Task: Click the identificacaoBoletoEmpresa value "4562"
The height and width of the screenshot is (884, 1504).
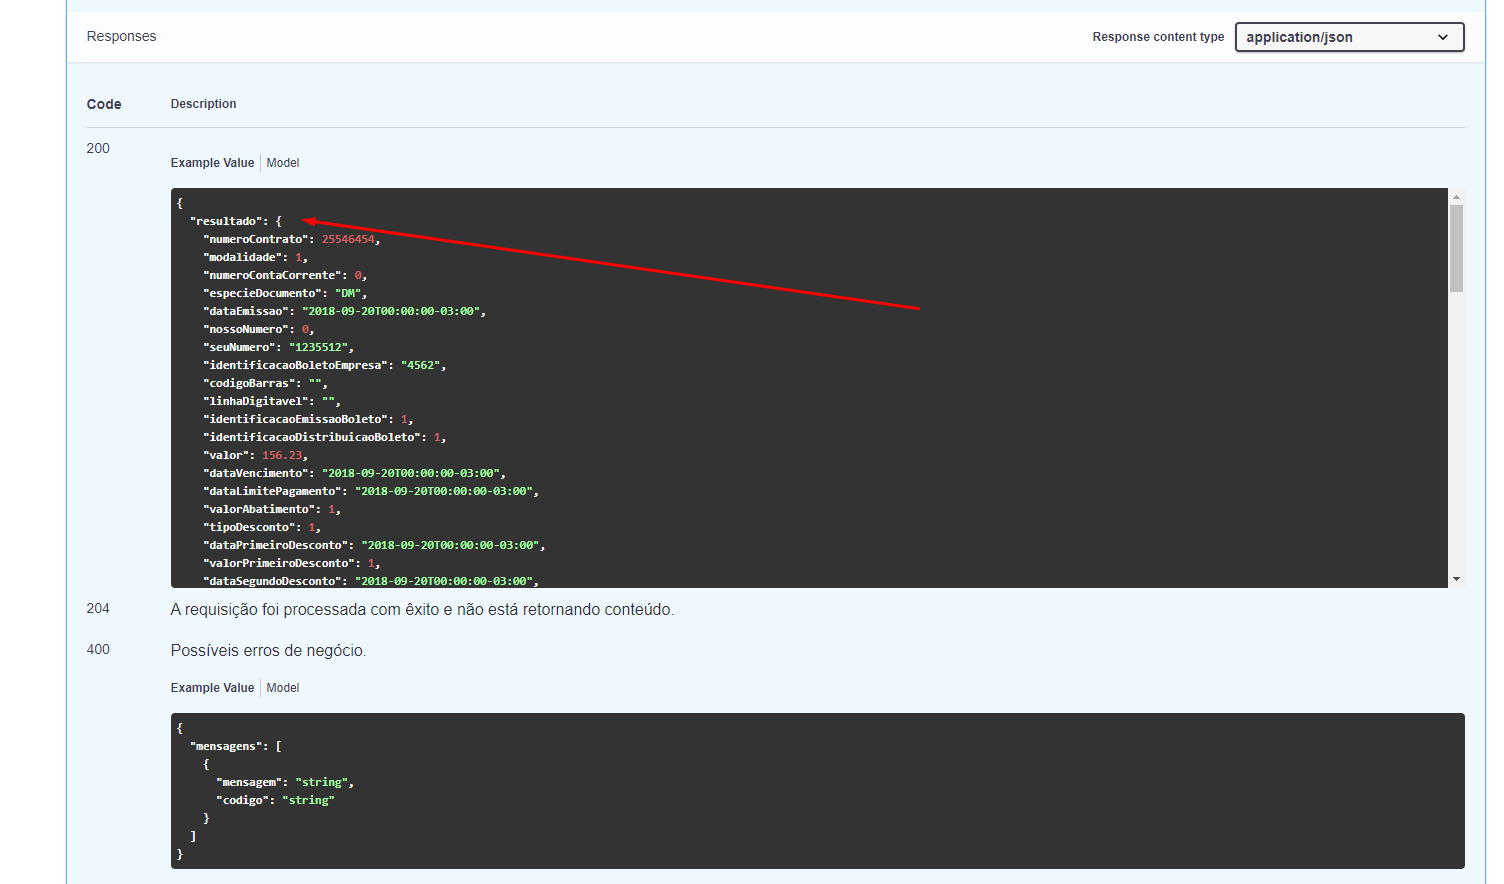Action: (420, 365)
